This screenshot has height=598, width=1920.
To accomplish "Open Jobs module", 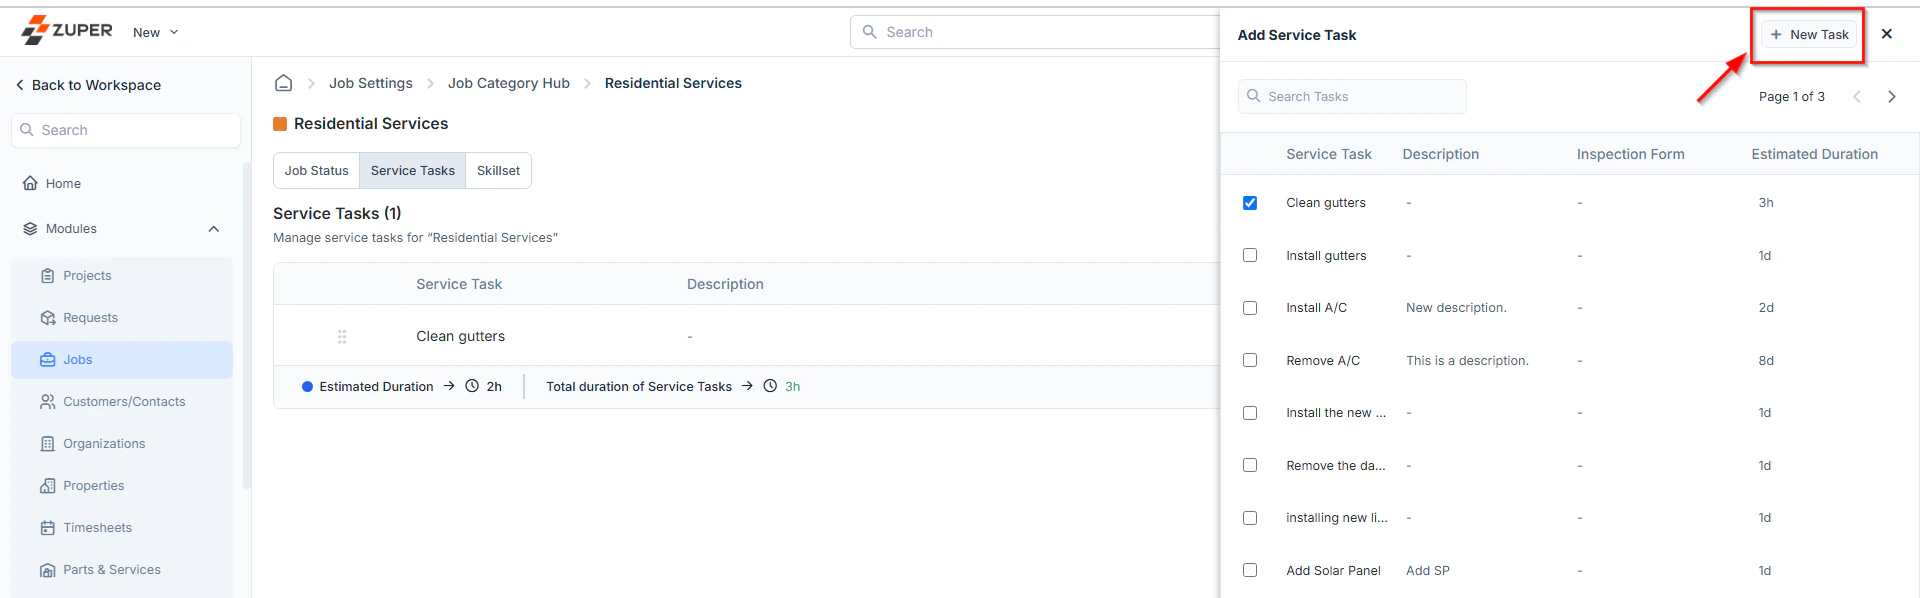I will (122, 360).
